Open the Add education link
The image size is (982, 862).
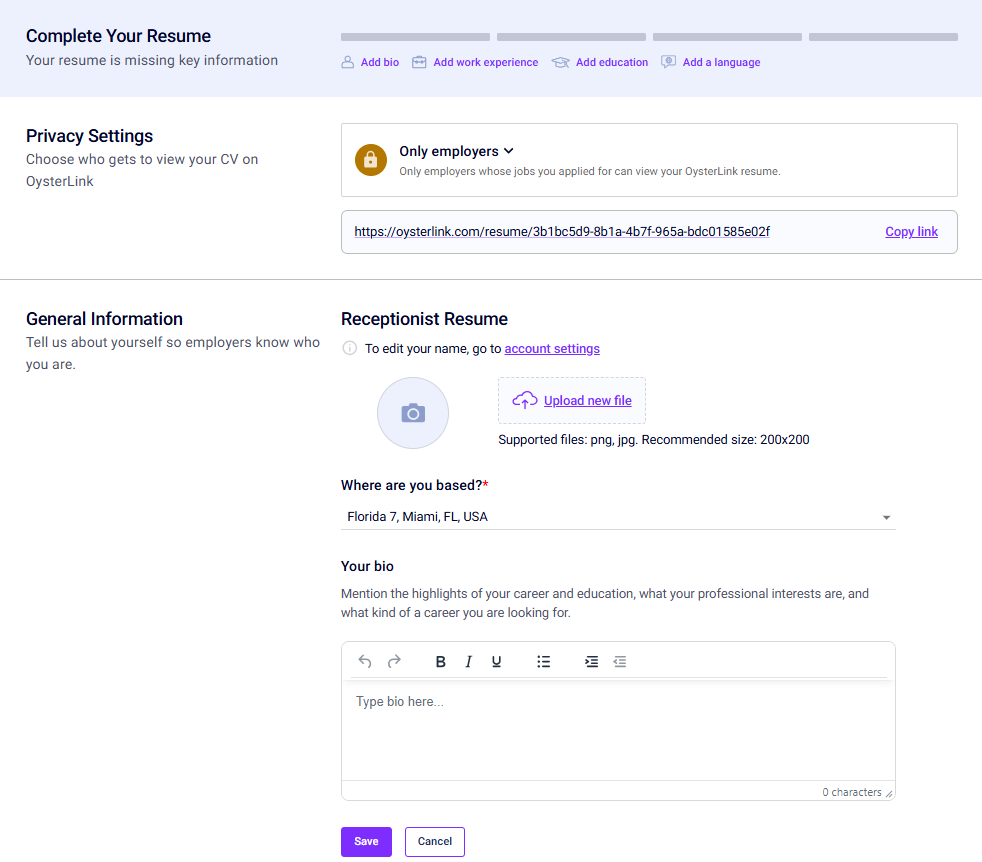click(612, 62)
